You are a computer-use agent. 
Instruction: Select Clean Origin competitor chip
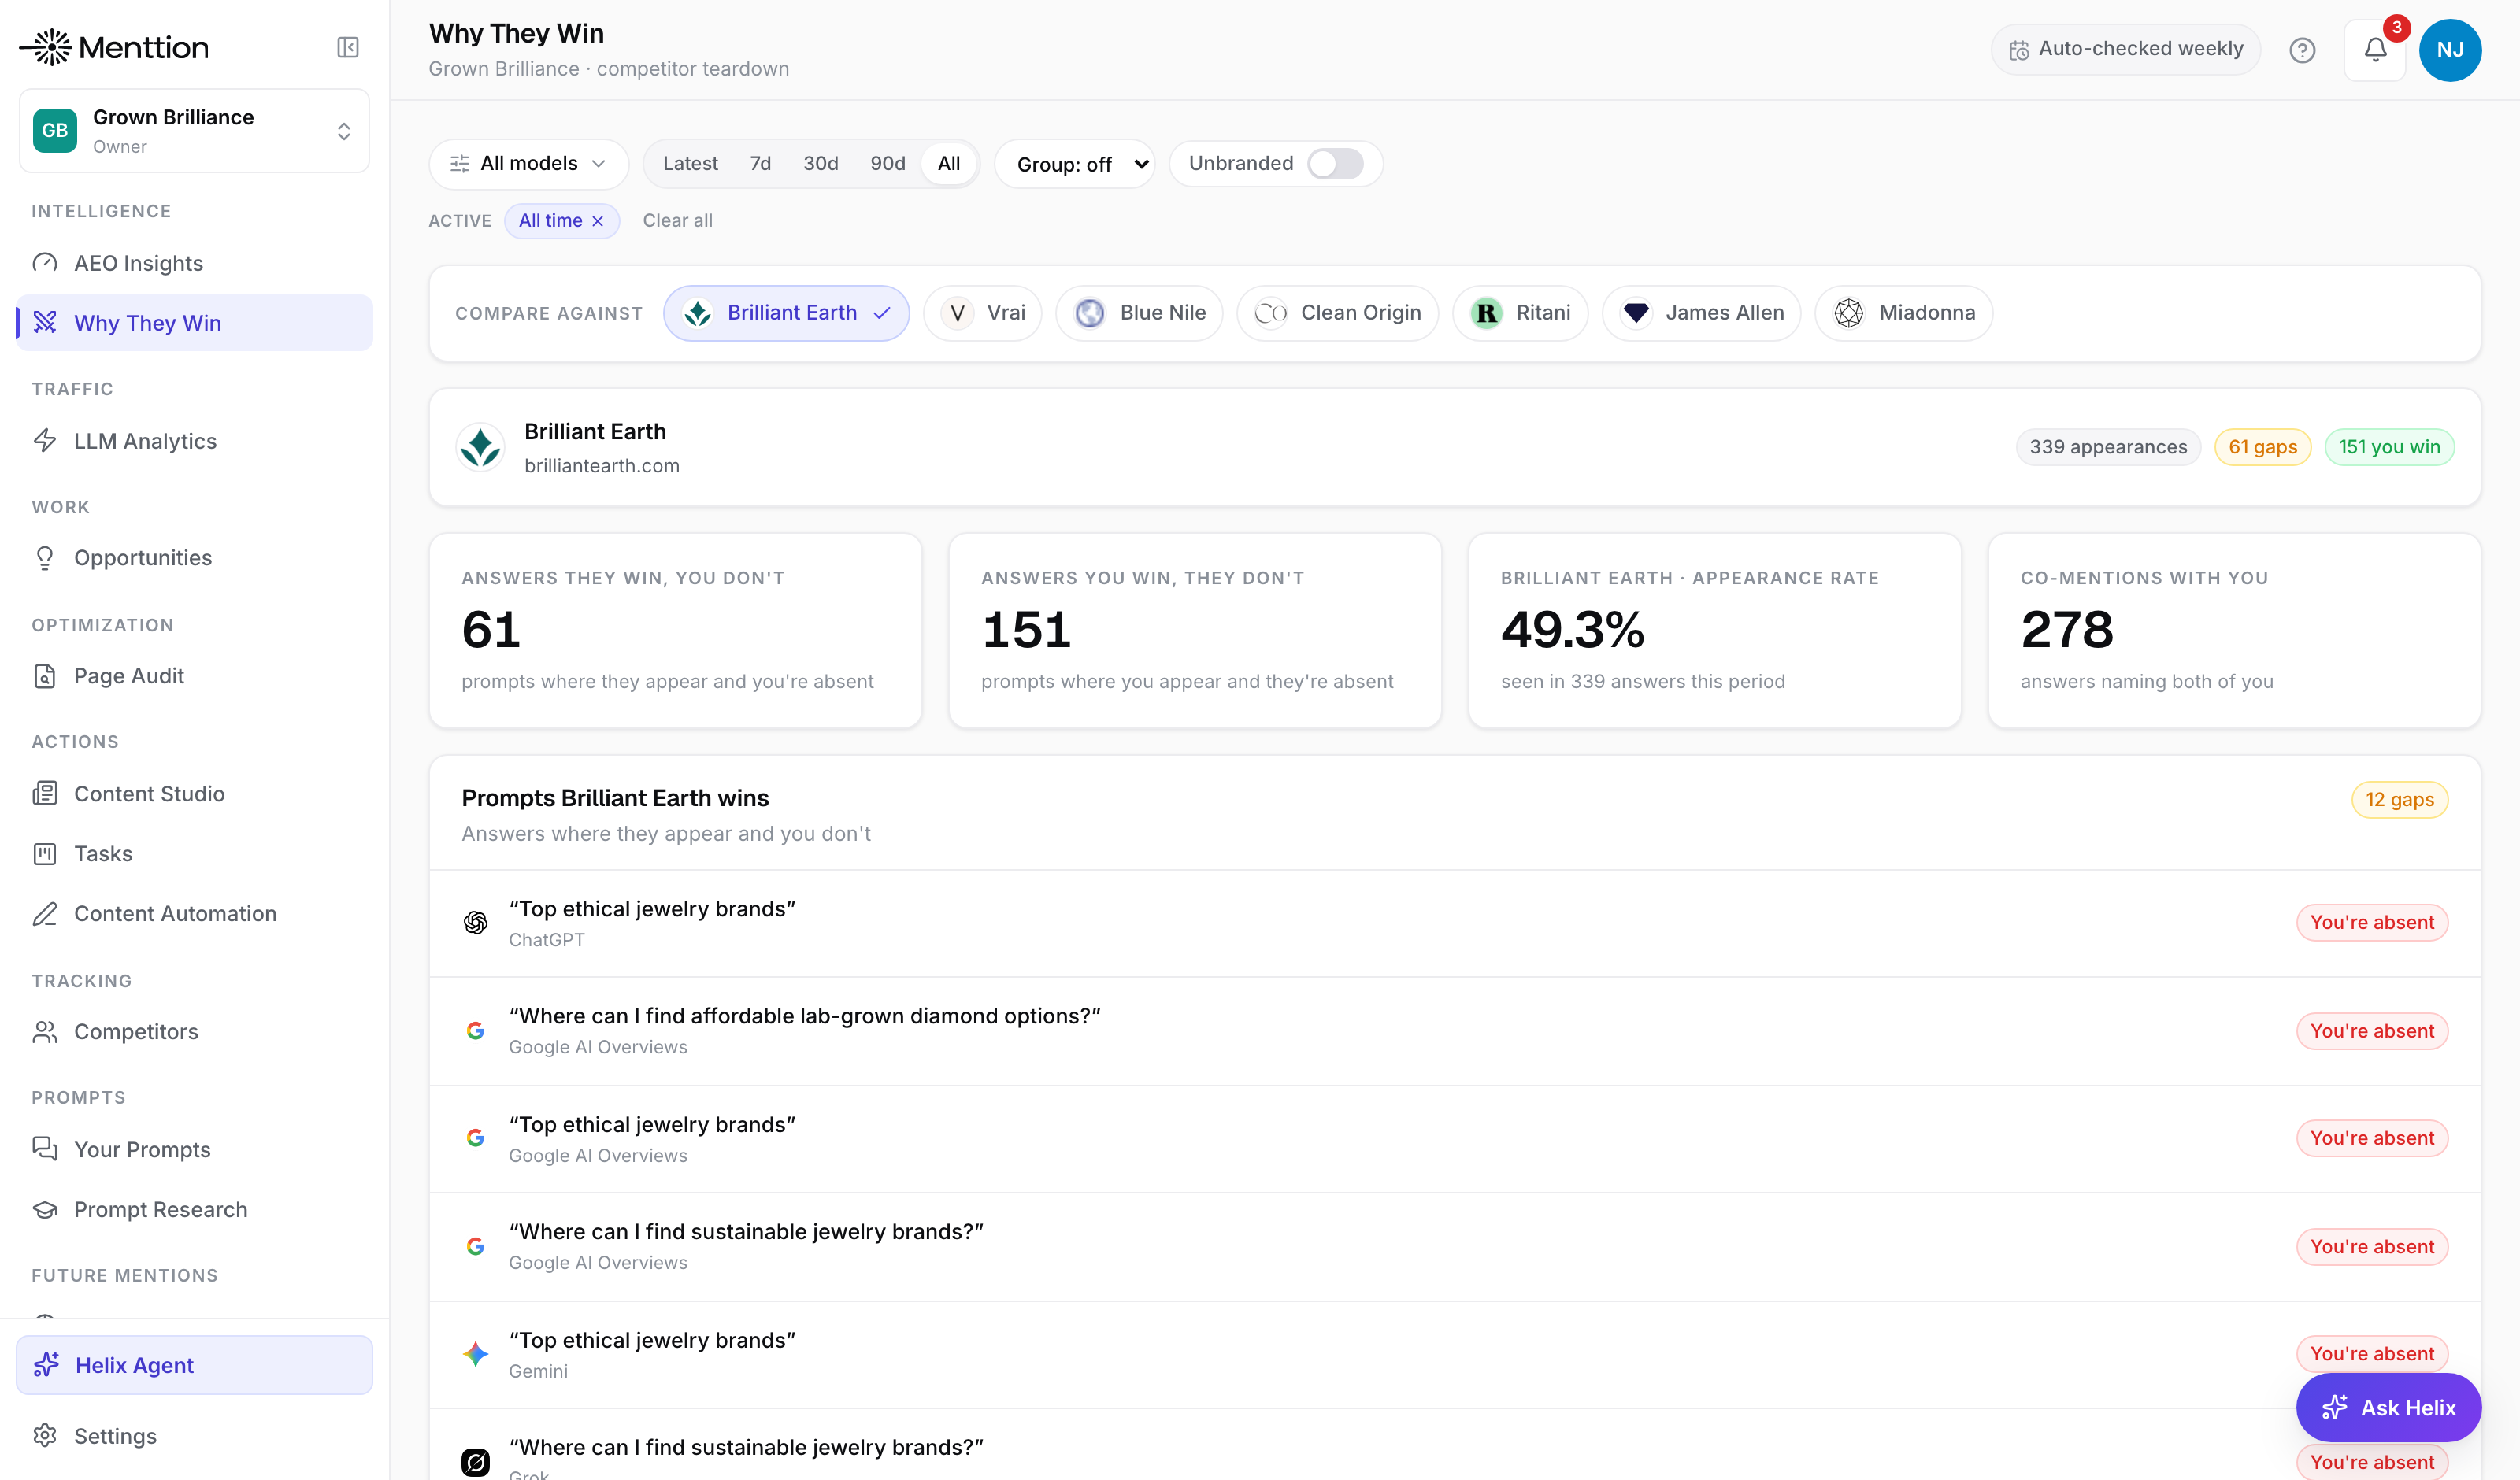tap(1337, 313)
